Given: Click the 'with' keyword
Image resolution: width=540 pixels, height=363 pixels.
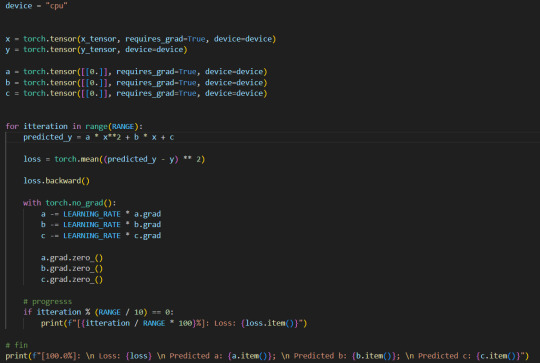Looking at the screenshot, I should [32, 203].
